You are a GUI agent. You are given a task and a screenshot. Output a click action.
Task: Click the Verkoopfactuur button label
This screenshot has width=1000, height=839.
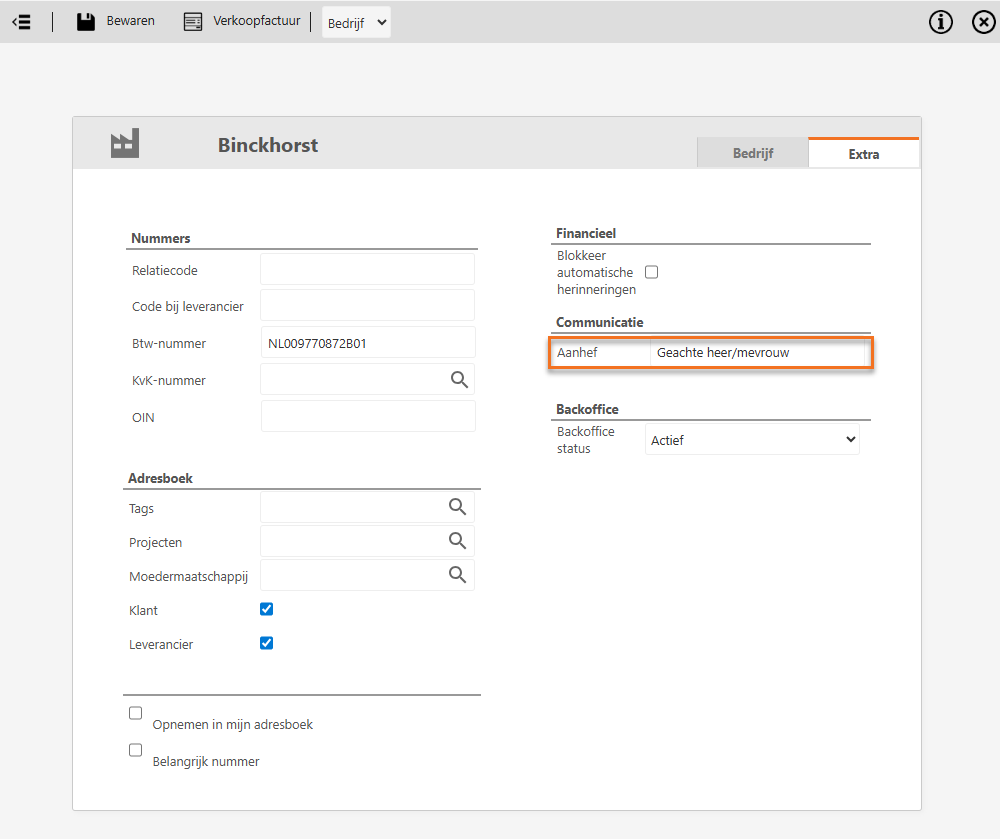(256, 21)
